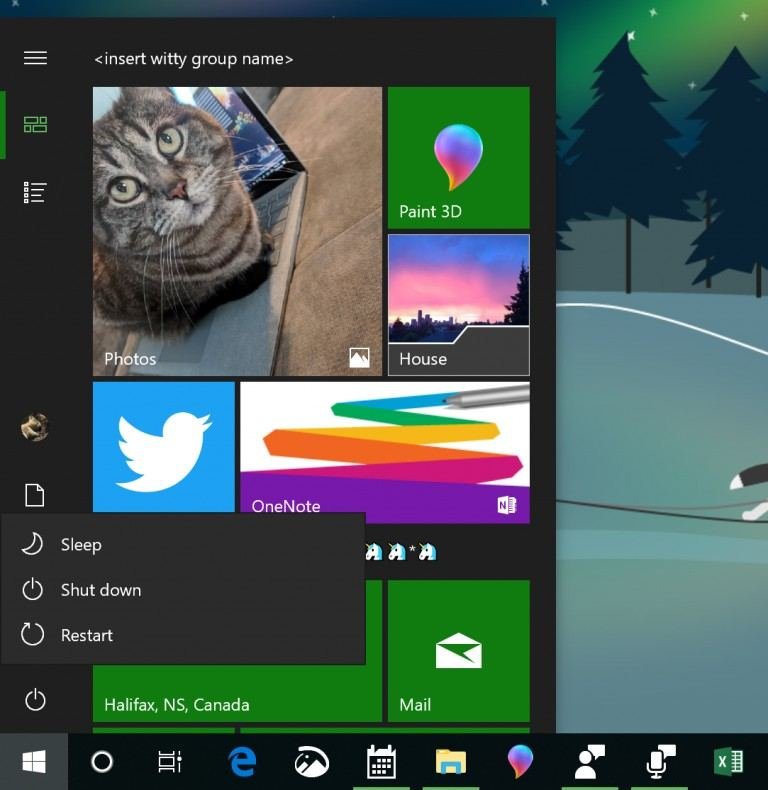Click the Power button icon
The image size is (768, 790).
pyautogui.click(x=35, y=700)
